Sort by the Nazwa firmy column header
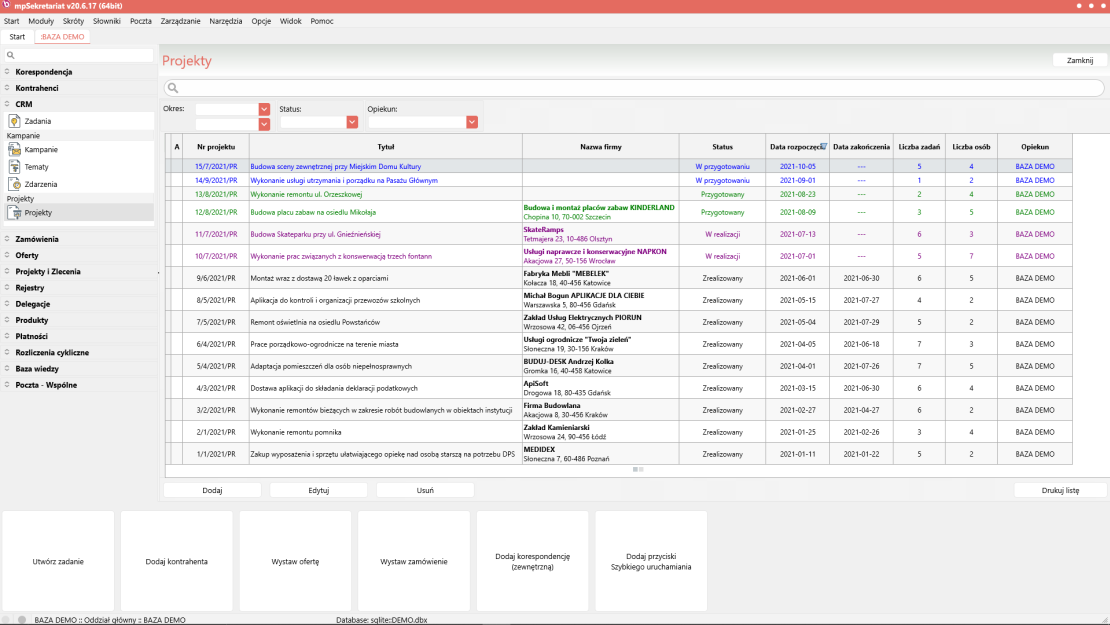 pyautogui.click(x=601, y=147)
